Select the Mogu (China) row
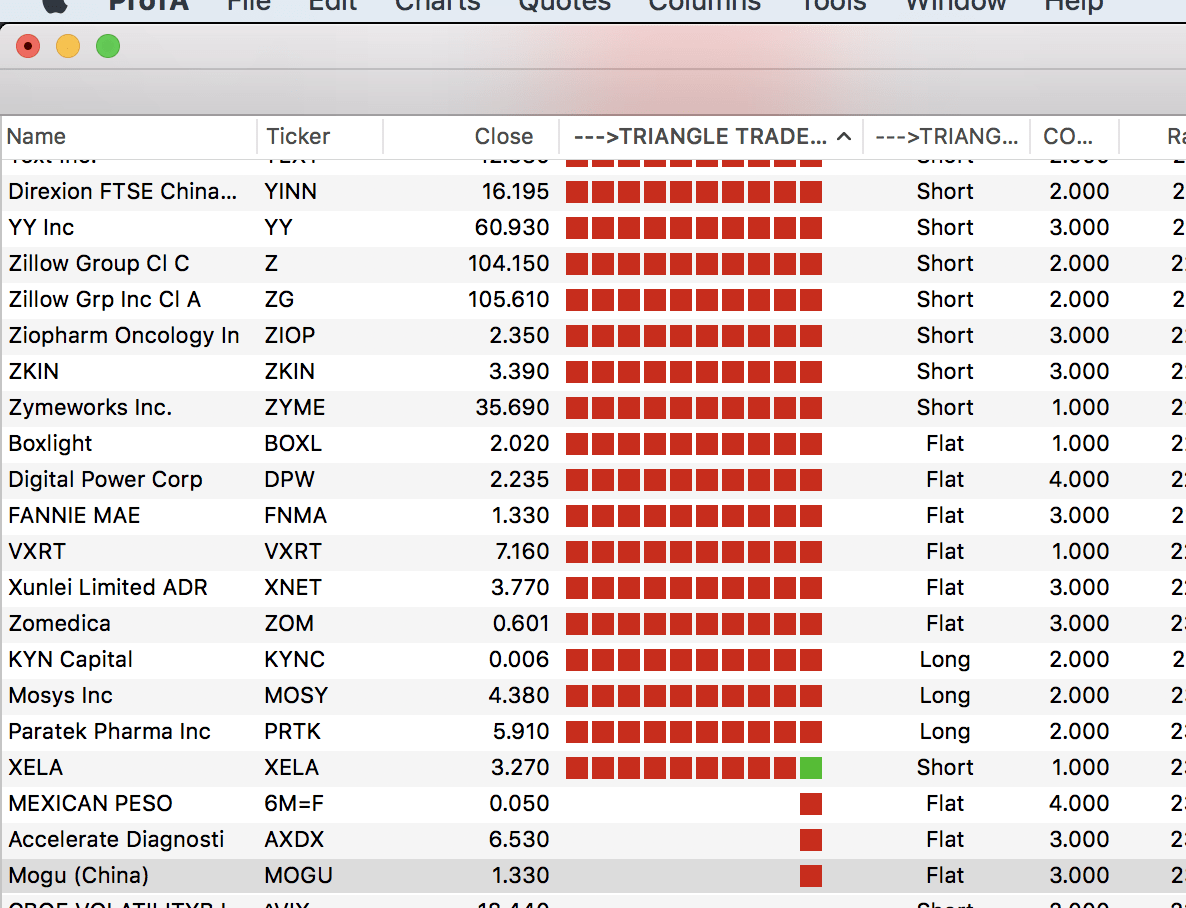This screenshot has width=1186, height=908. pos(593,875)
